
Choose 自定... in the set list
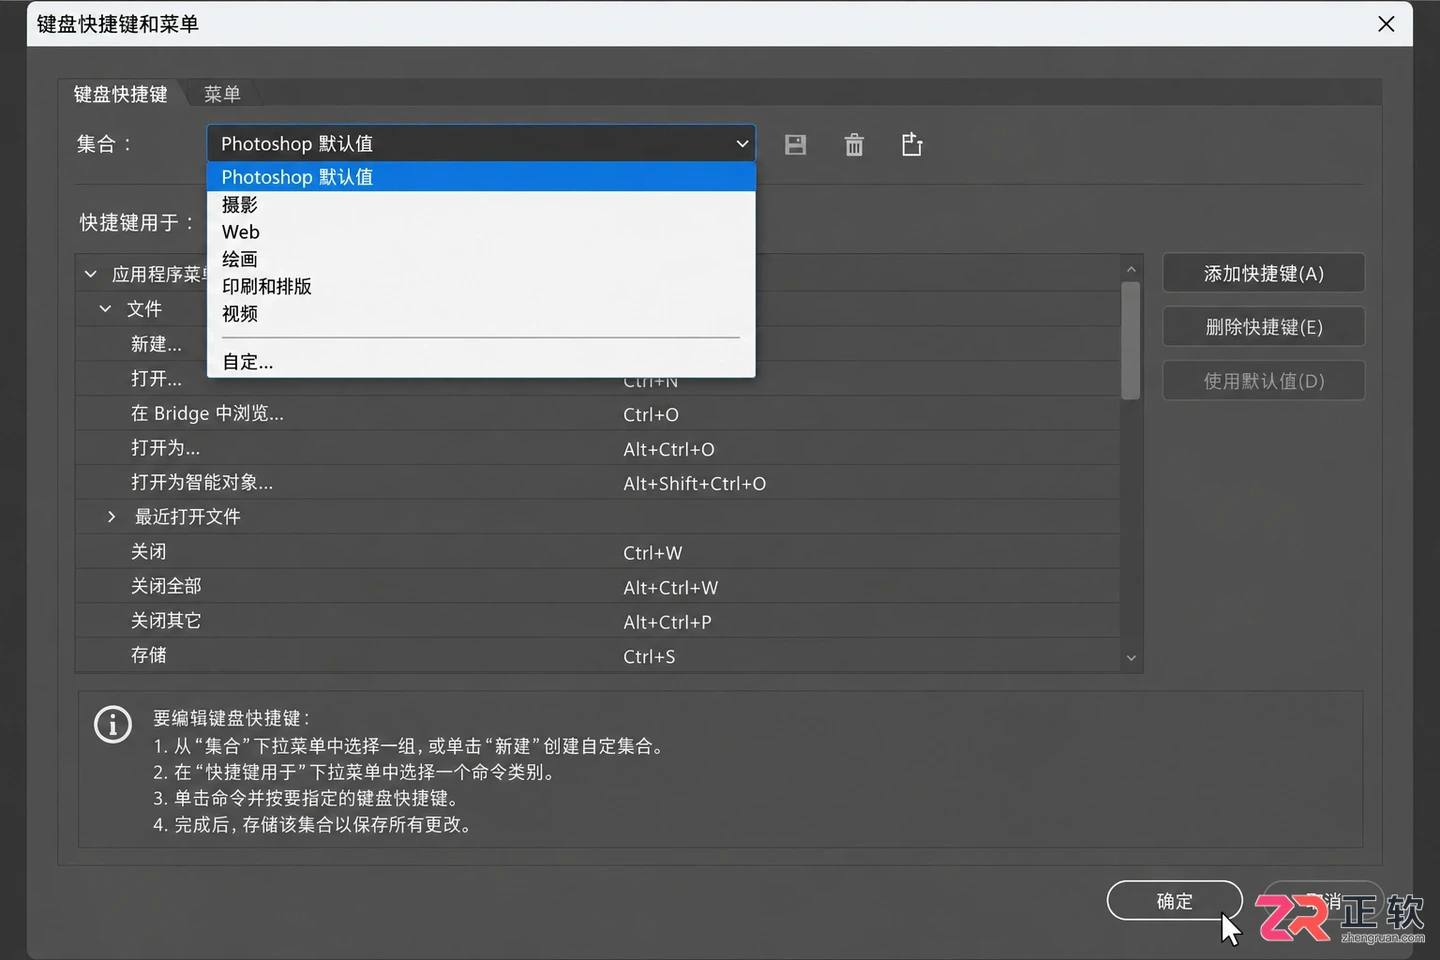coord(481,362)
